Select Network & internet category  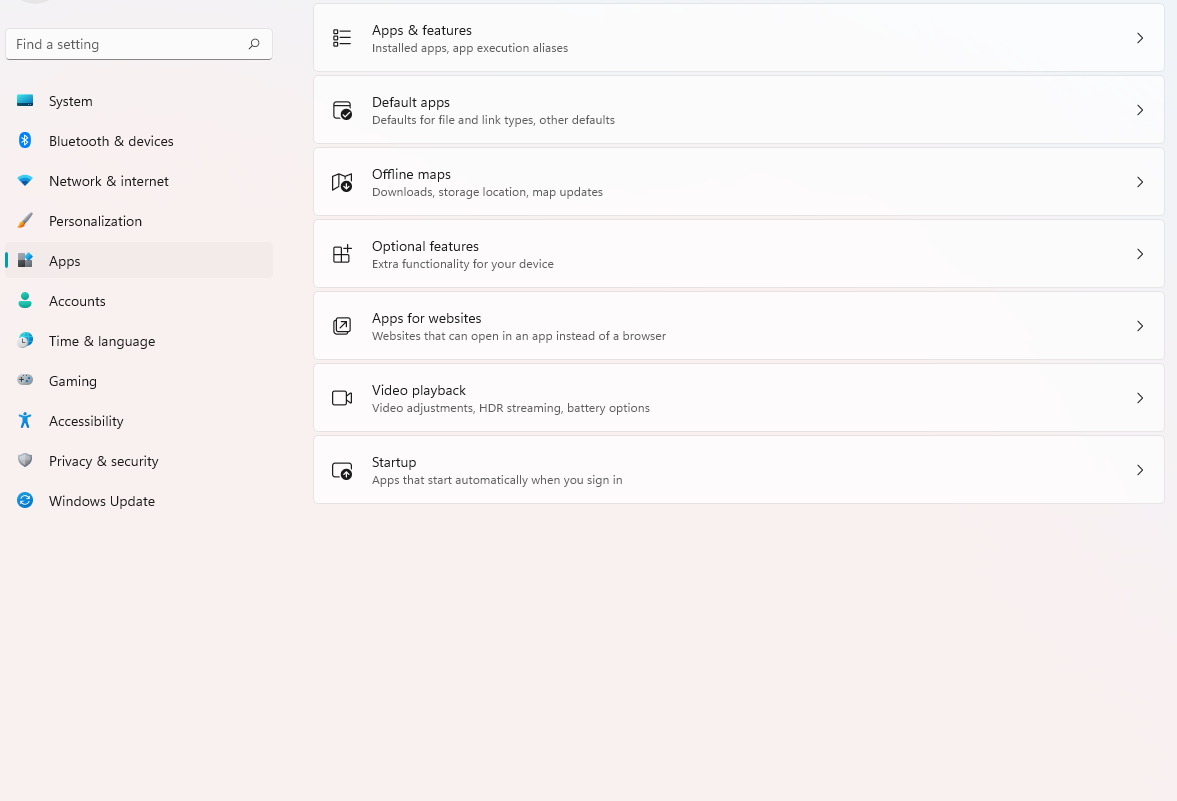click(139, 181)
